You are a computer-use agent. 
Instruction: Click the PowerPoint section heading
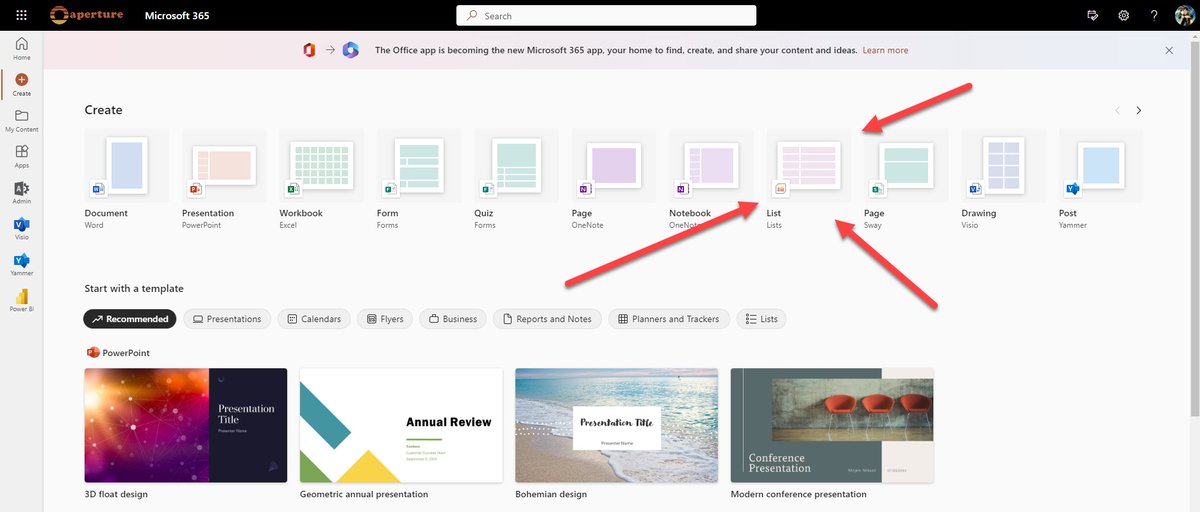pos(117,352)
